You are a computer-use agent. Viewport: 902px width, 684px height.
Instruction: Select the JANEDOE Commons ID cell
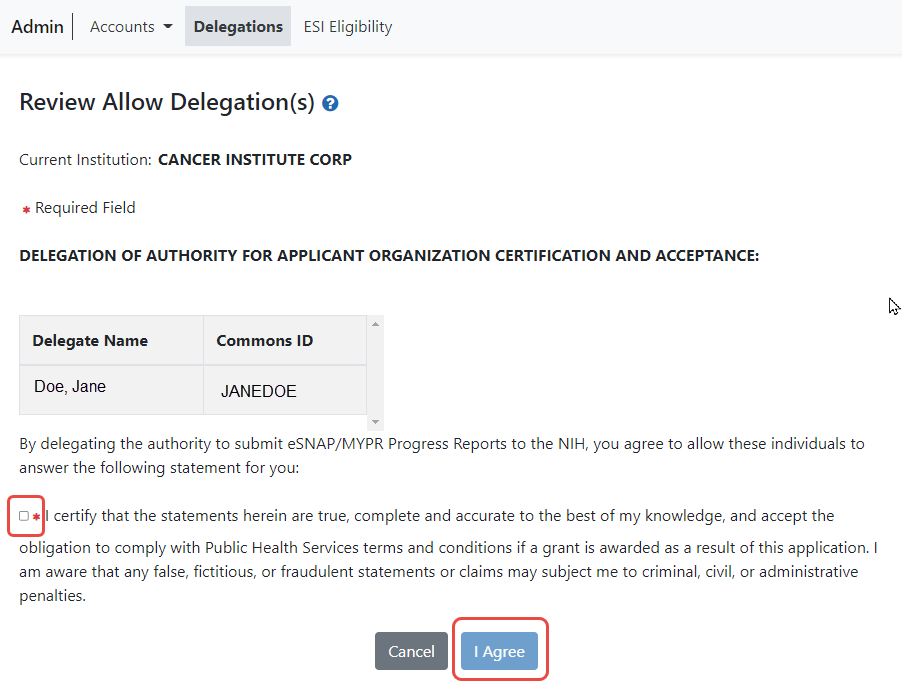[x=258, y=392]
